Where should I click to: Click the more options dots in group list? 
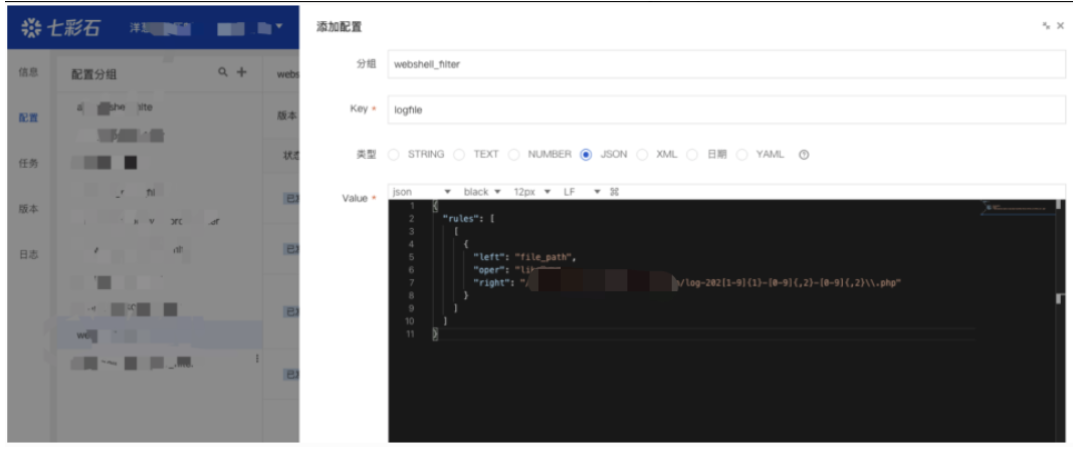pyautogui.click(x=257, y=359)
